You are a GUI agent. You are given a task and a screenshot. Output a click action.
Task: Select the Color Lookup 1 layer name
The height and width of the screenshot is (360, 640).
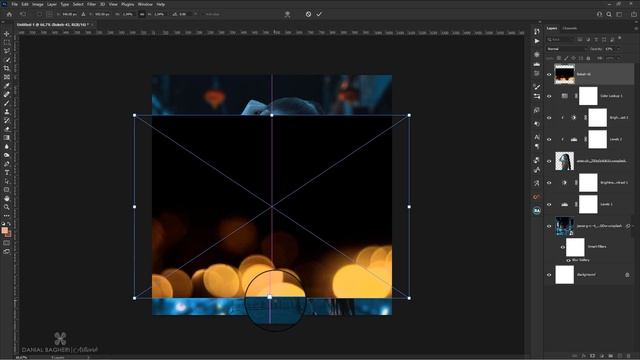click(611, 96)
